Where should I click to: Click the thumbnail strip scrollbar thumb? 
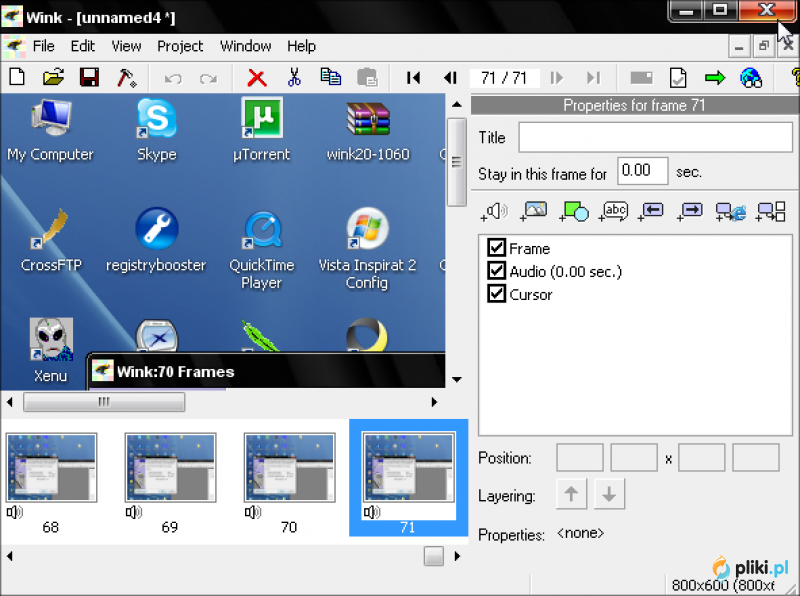[x=433, y=556]
